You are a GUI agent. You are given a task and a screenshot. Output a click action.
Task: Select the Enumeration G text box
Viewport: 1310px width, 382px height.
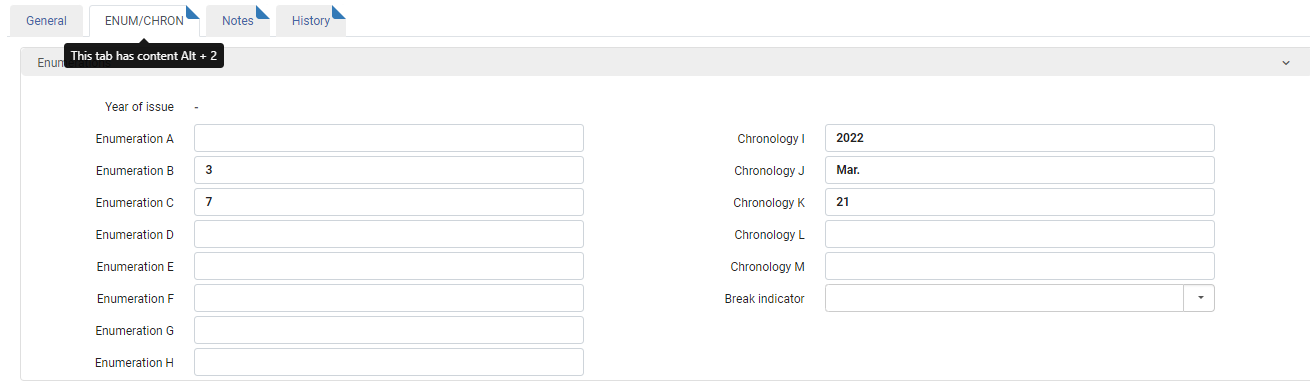point(389,330)
